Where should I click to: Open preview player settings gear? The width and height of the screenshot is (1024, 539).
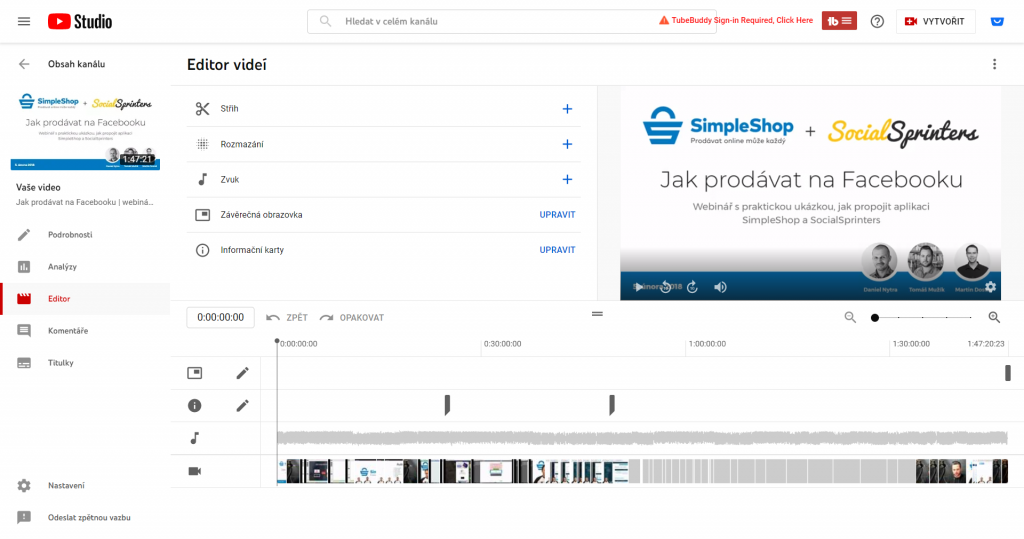991,287
